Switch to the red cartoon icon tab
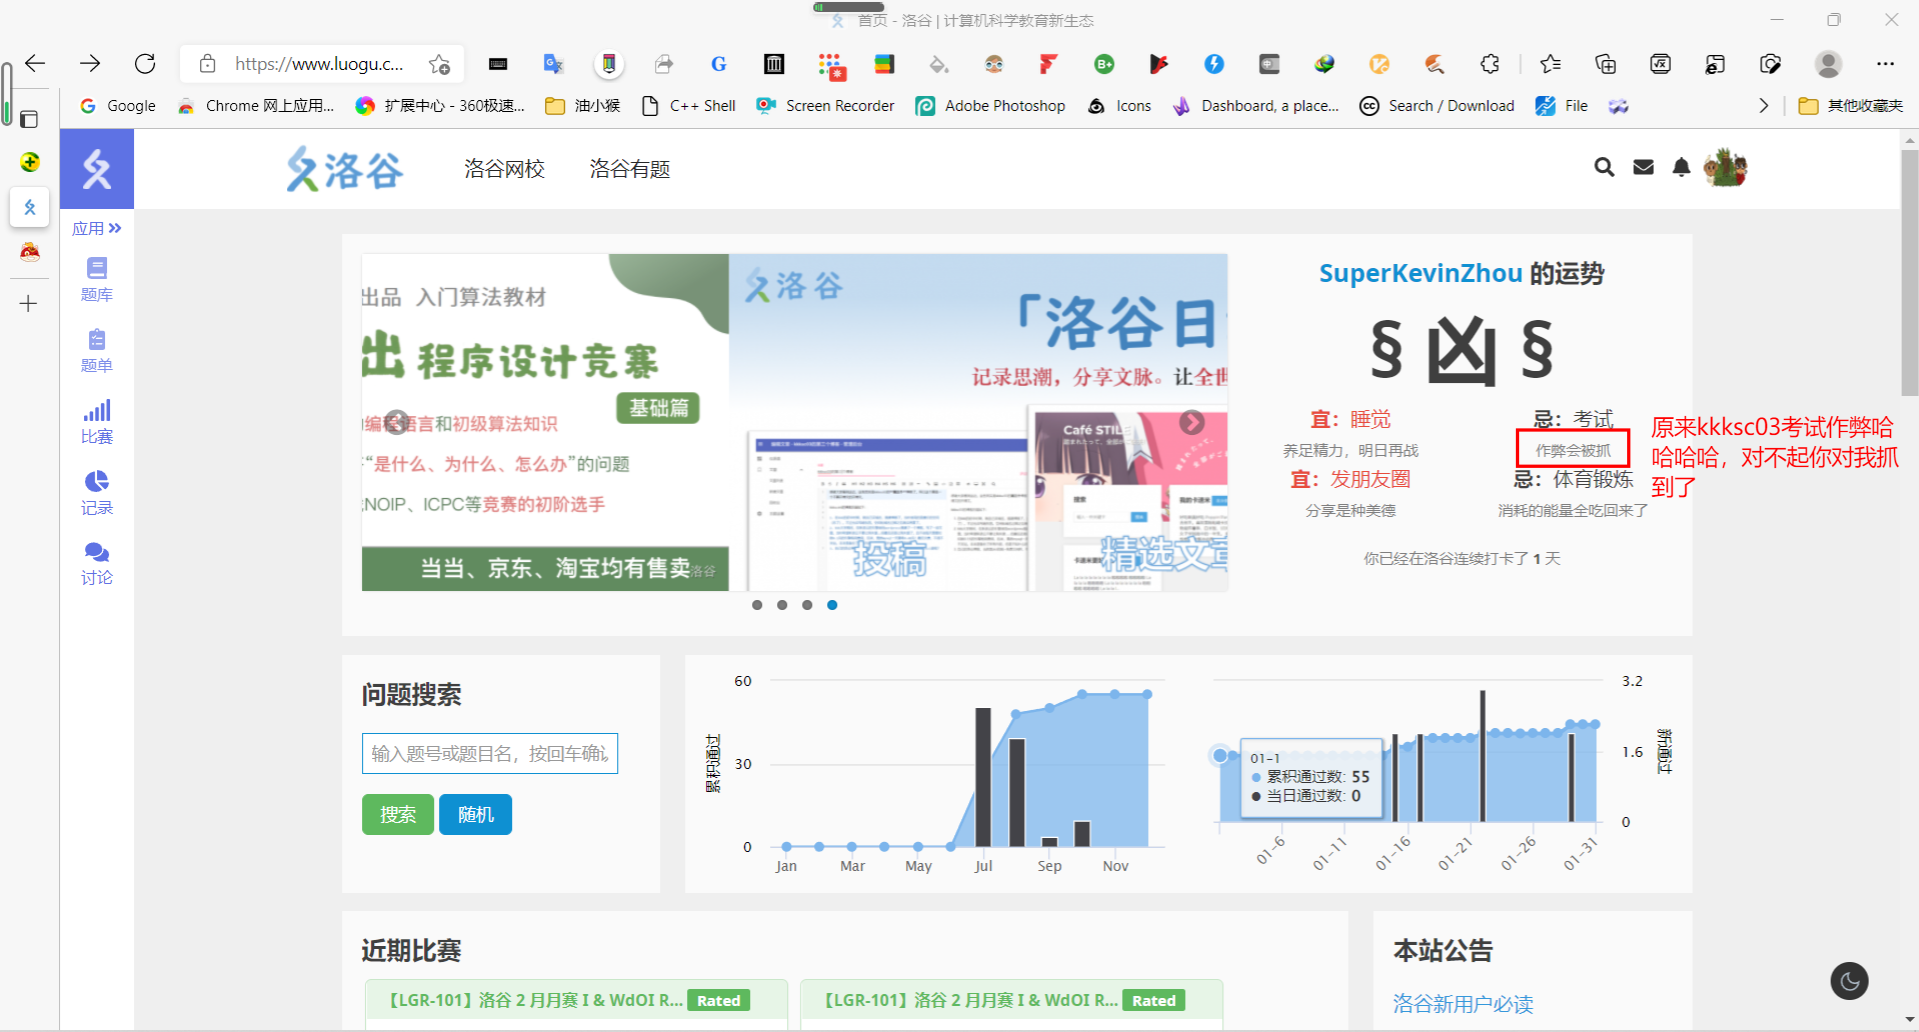Viewport: 1919px width, 1032px height. (30, 252)
